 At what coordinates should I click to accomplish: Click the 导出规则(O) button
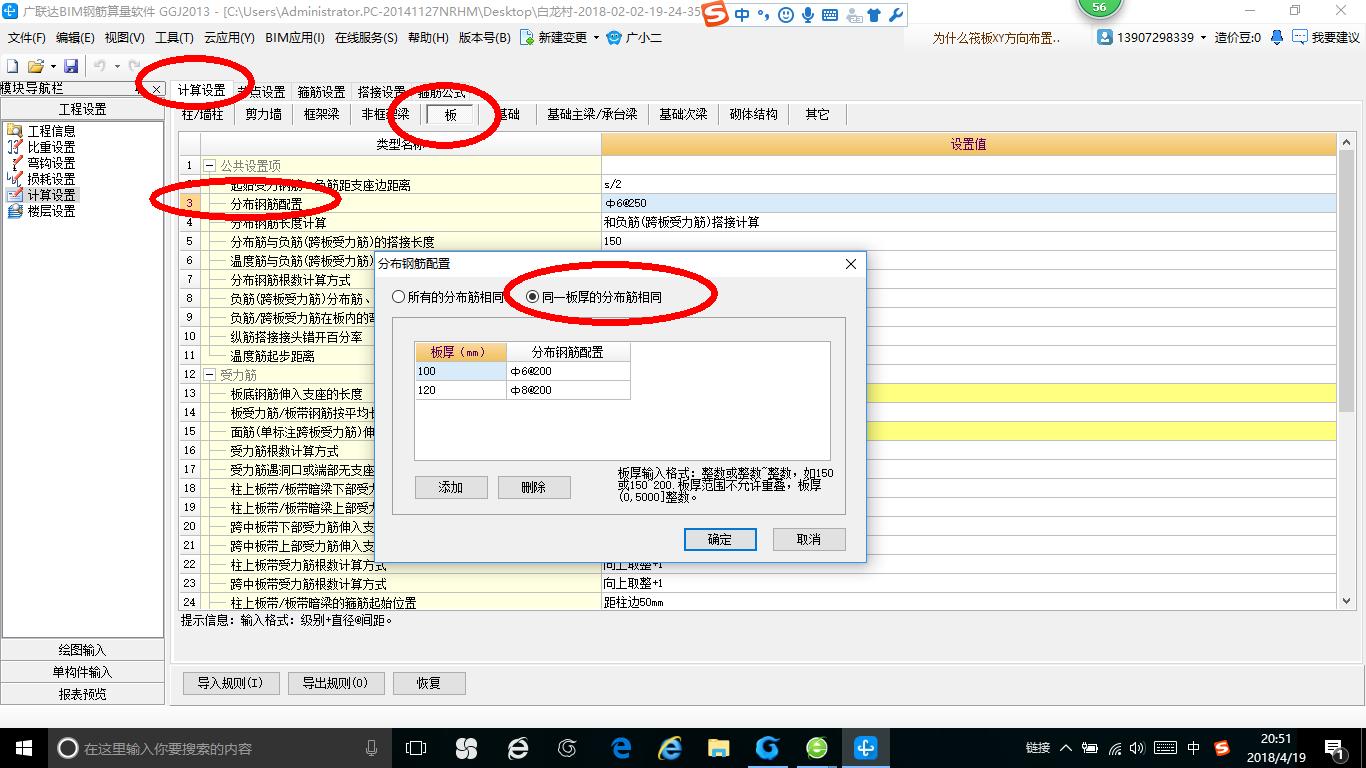point(335,683)
